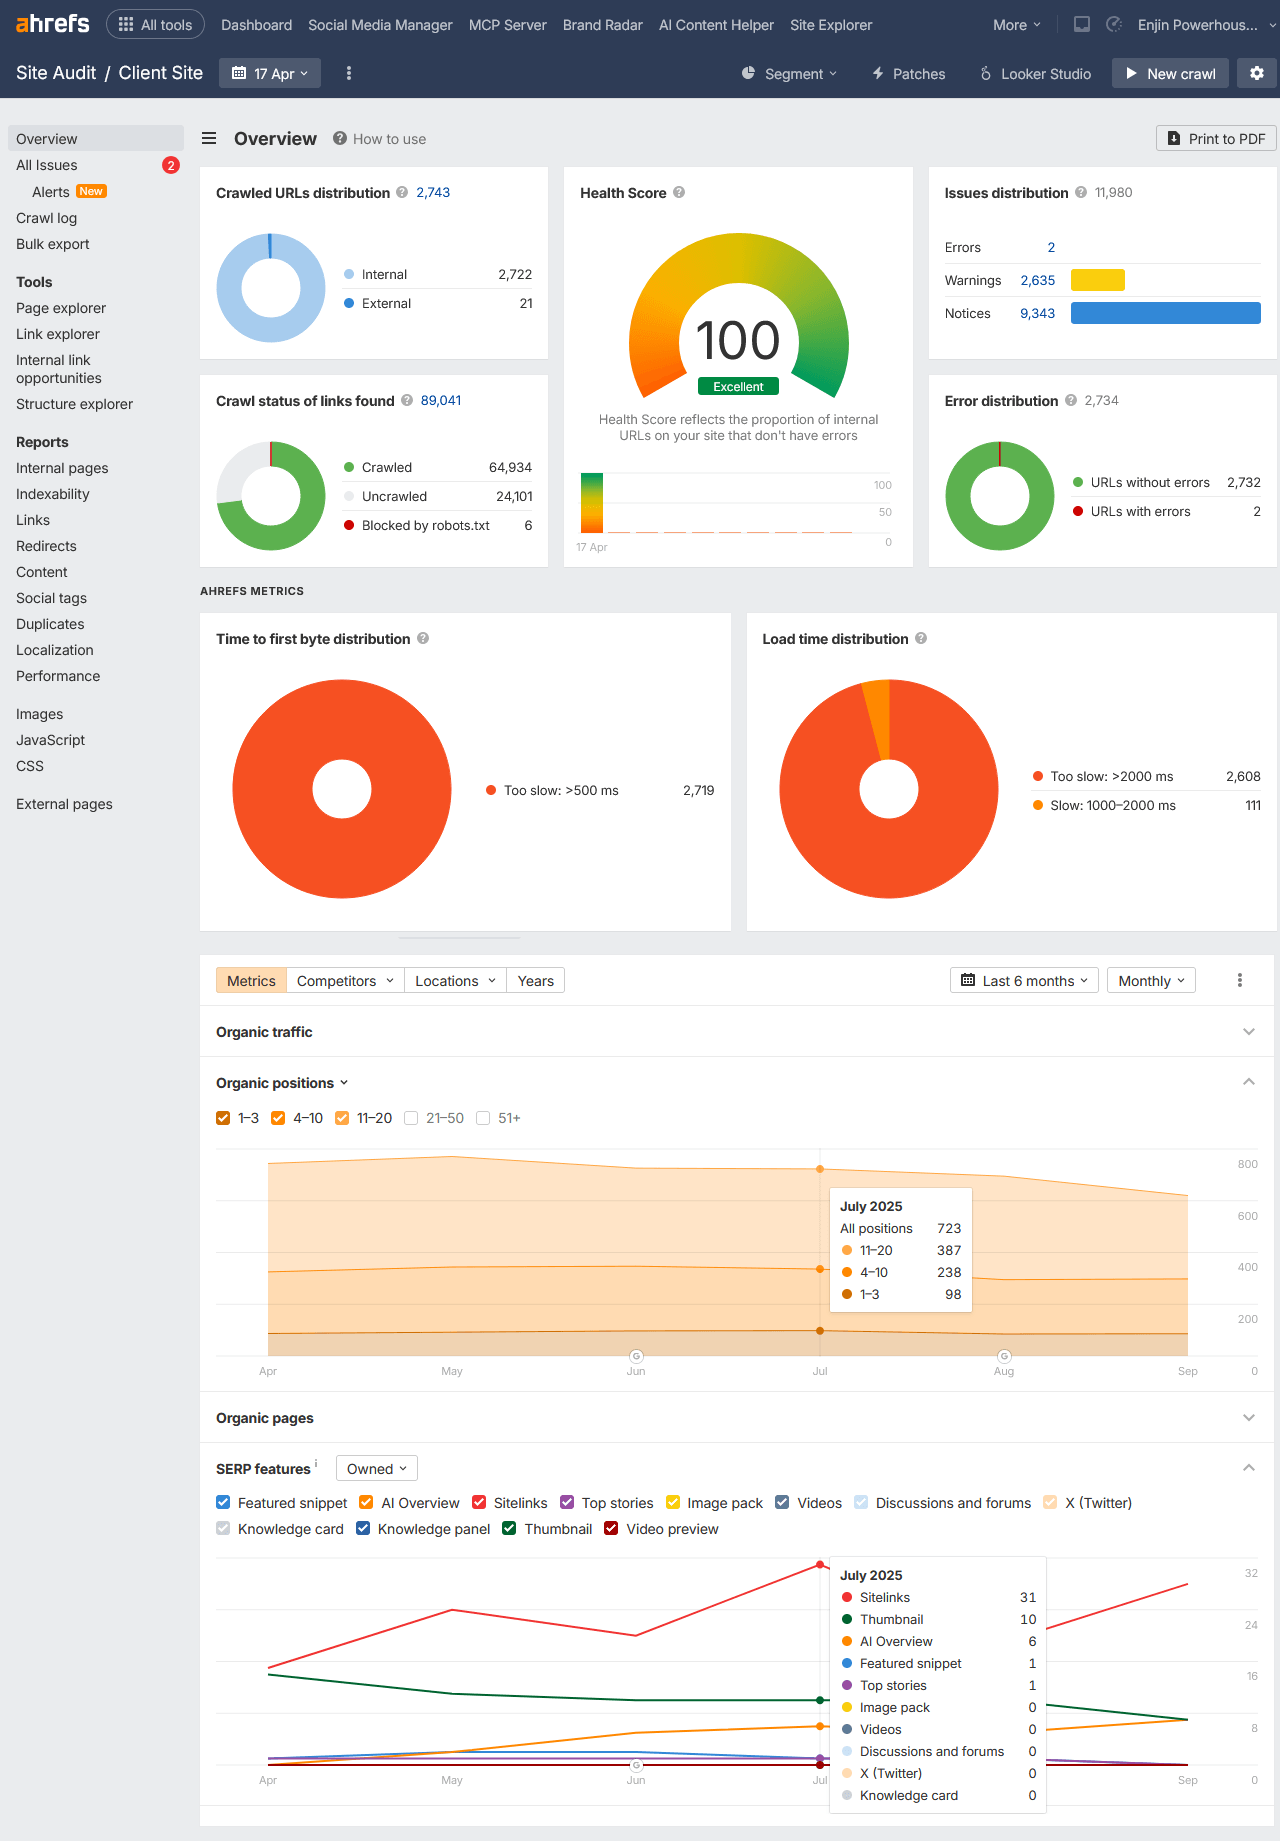Uncheck the 1–3 positions checkbox

click(223, 1118)
